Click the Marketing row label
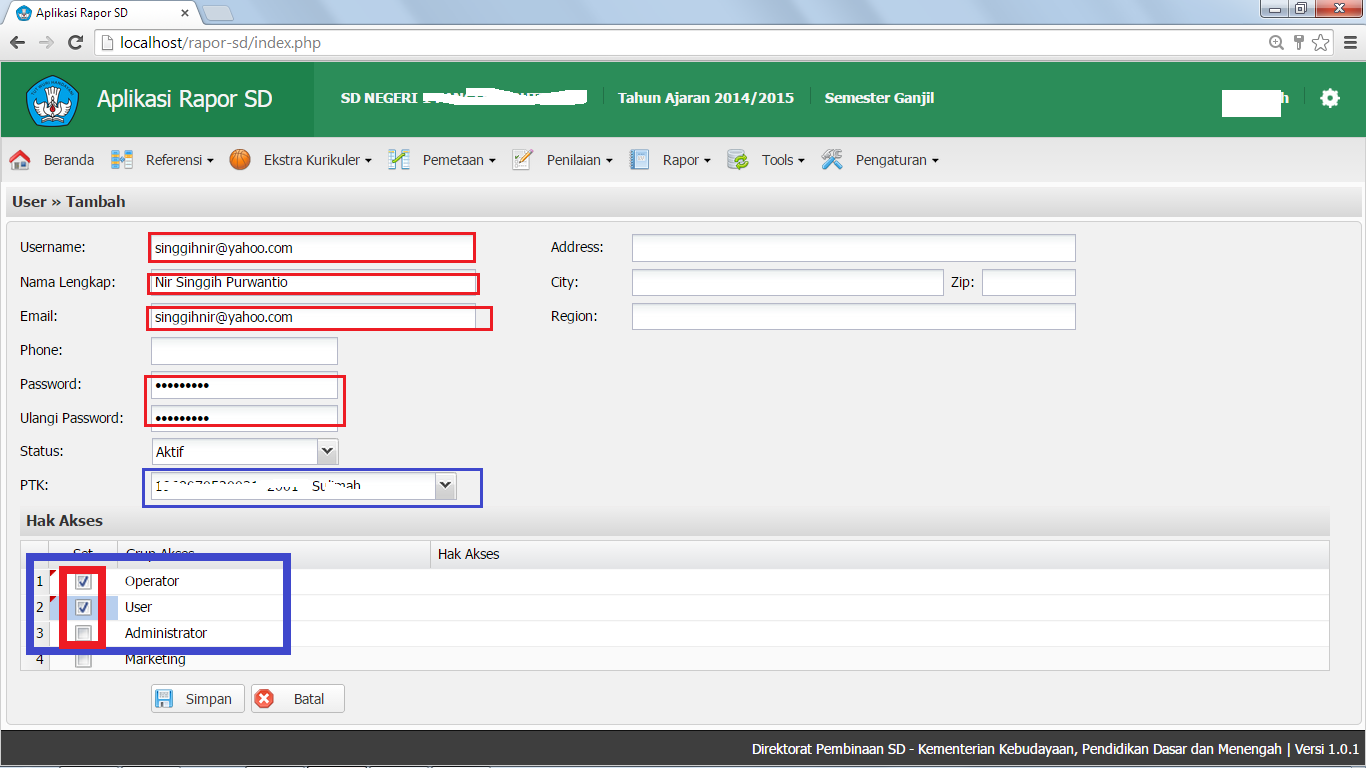 pyautogui.click(x=155, y=659)
